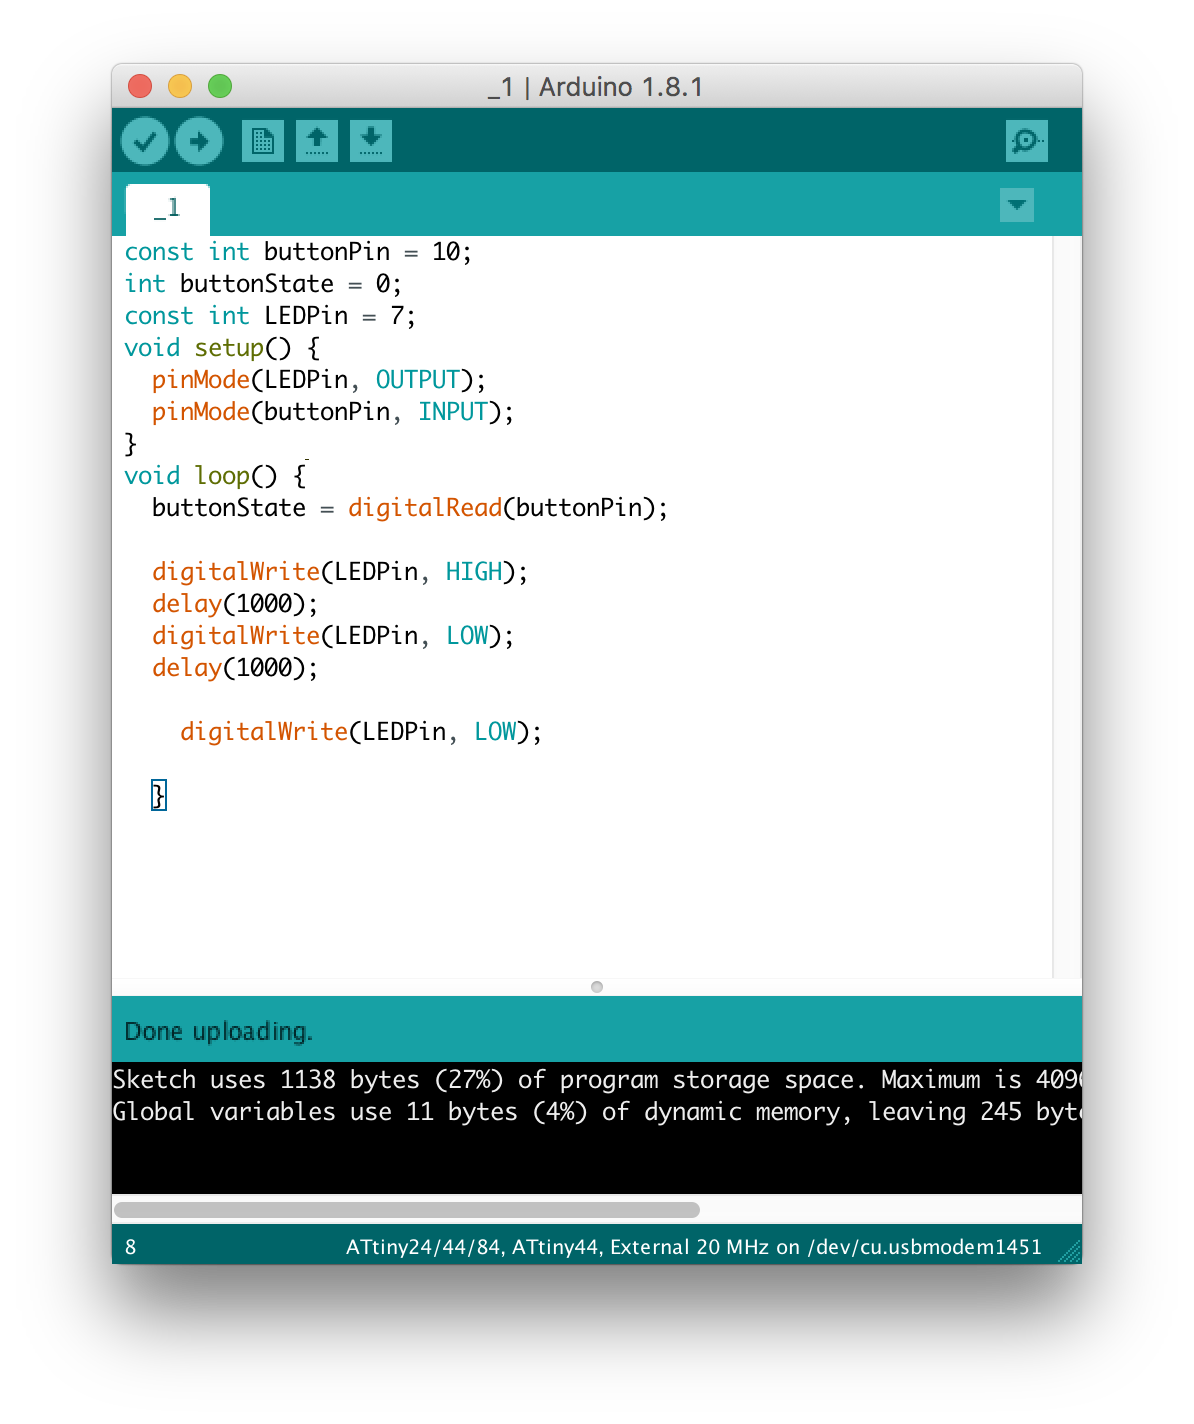Screen dimensions: 1194x1424
Task: Click the first delay(1000); line
Action: pyautogui.click(x=235, y=604)
